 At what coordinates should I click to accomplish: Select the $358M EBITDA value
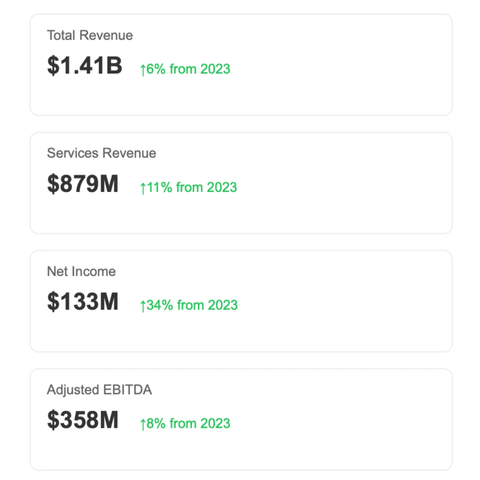point(83,420)
